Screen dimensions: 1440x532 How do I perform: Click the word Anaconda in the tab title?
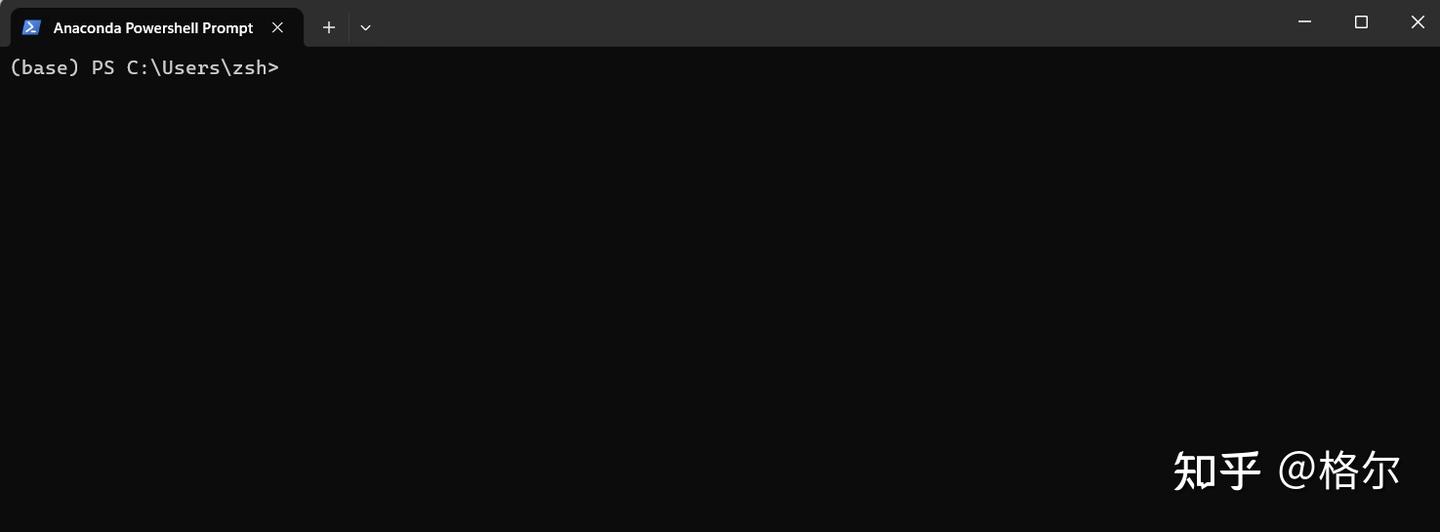pos(87,28)
